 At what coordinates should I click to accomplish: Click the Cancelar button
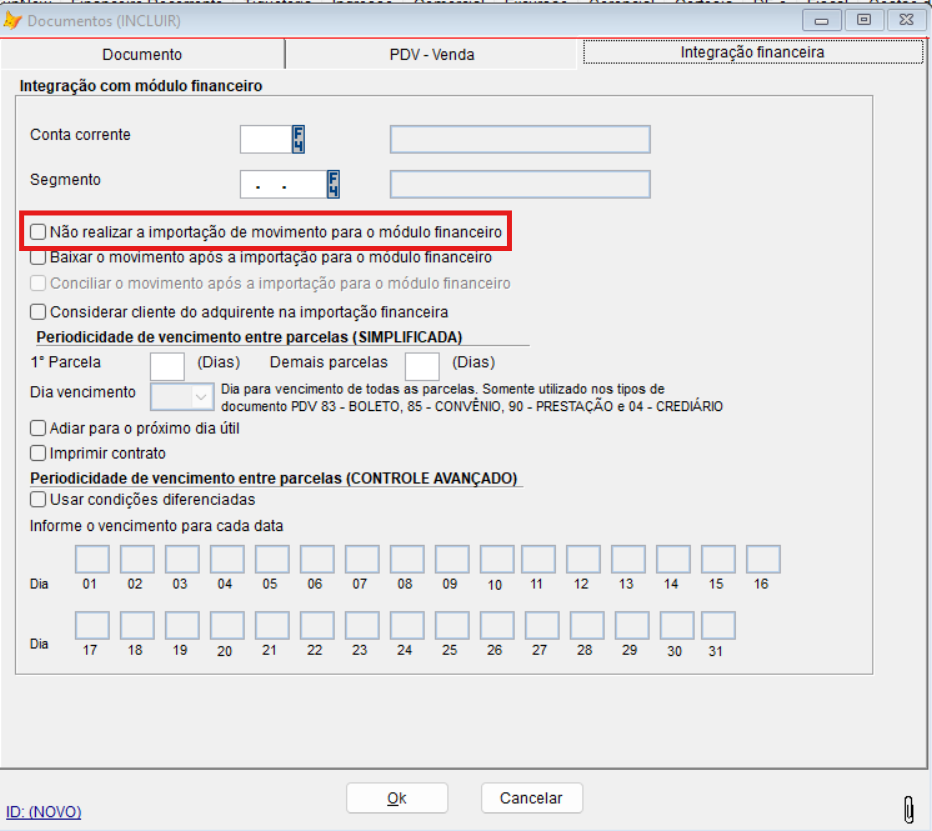point(531,798)
